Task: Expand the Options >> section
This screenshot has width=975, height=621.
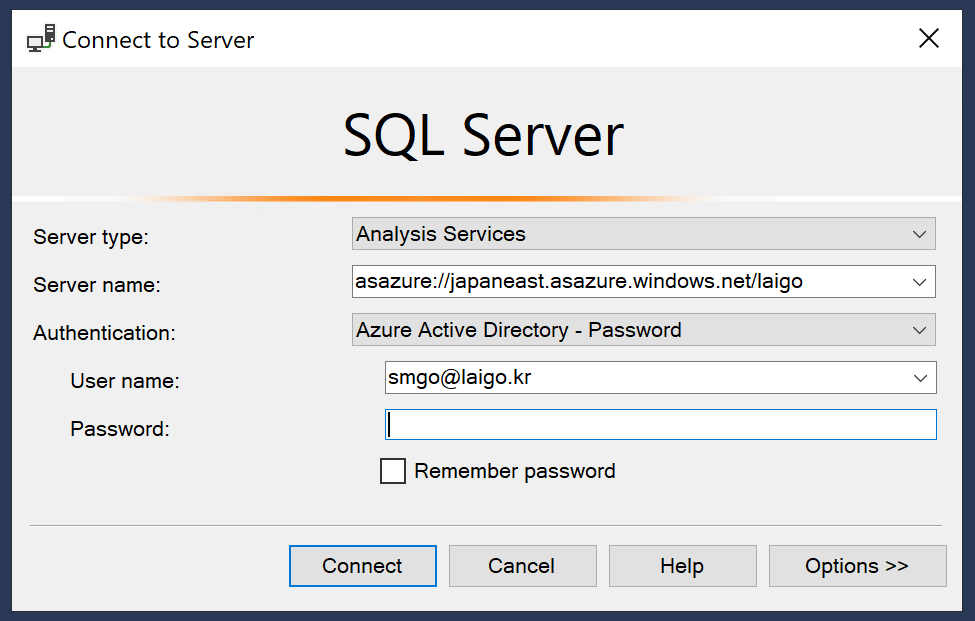Action: (857, 566)
